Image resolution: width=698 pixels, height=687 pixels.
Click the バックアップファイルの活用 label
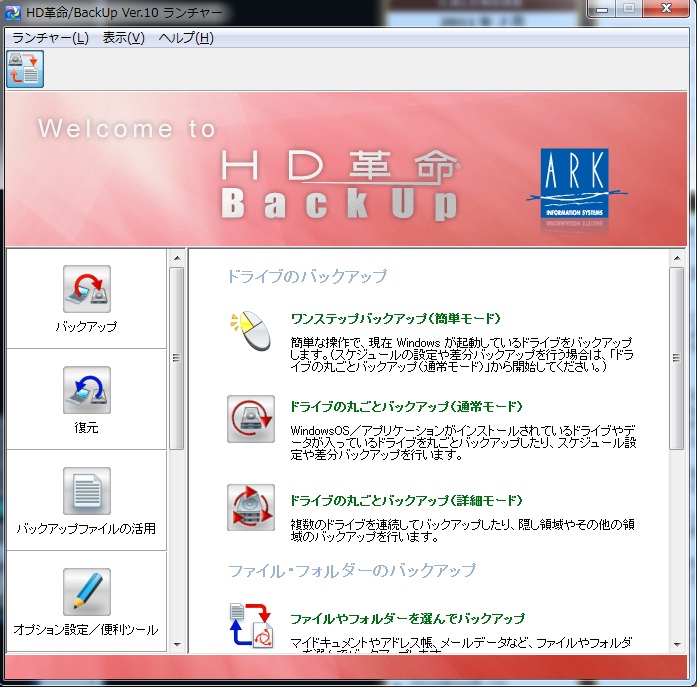click(x=86, y=528)
